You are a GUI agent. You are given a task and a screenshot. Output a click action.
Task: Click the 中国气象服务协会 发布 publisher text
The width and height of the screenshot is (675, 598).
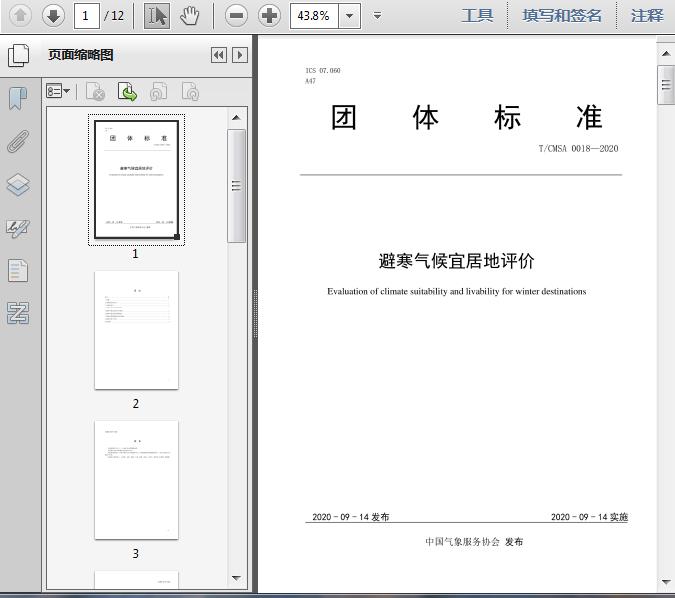pos(474,542)
